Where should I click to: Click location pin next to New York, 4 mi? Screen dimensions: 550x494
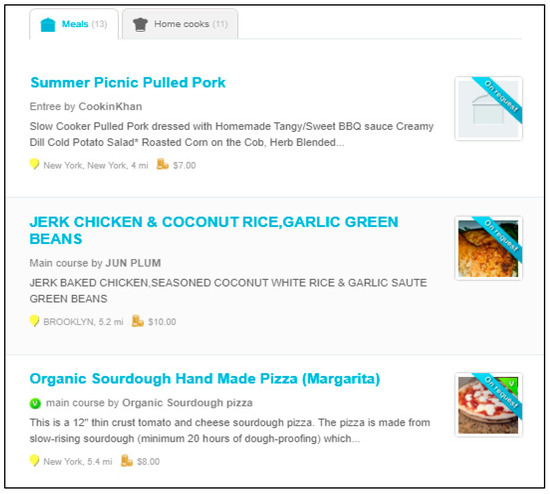tap(34, 164)
